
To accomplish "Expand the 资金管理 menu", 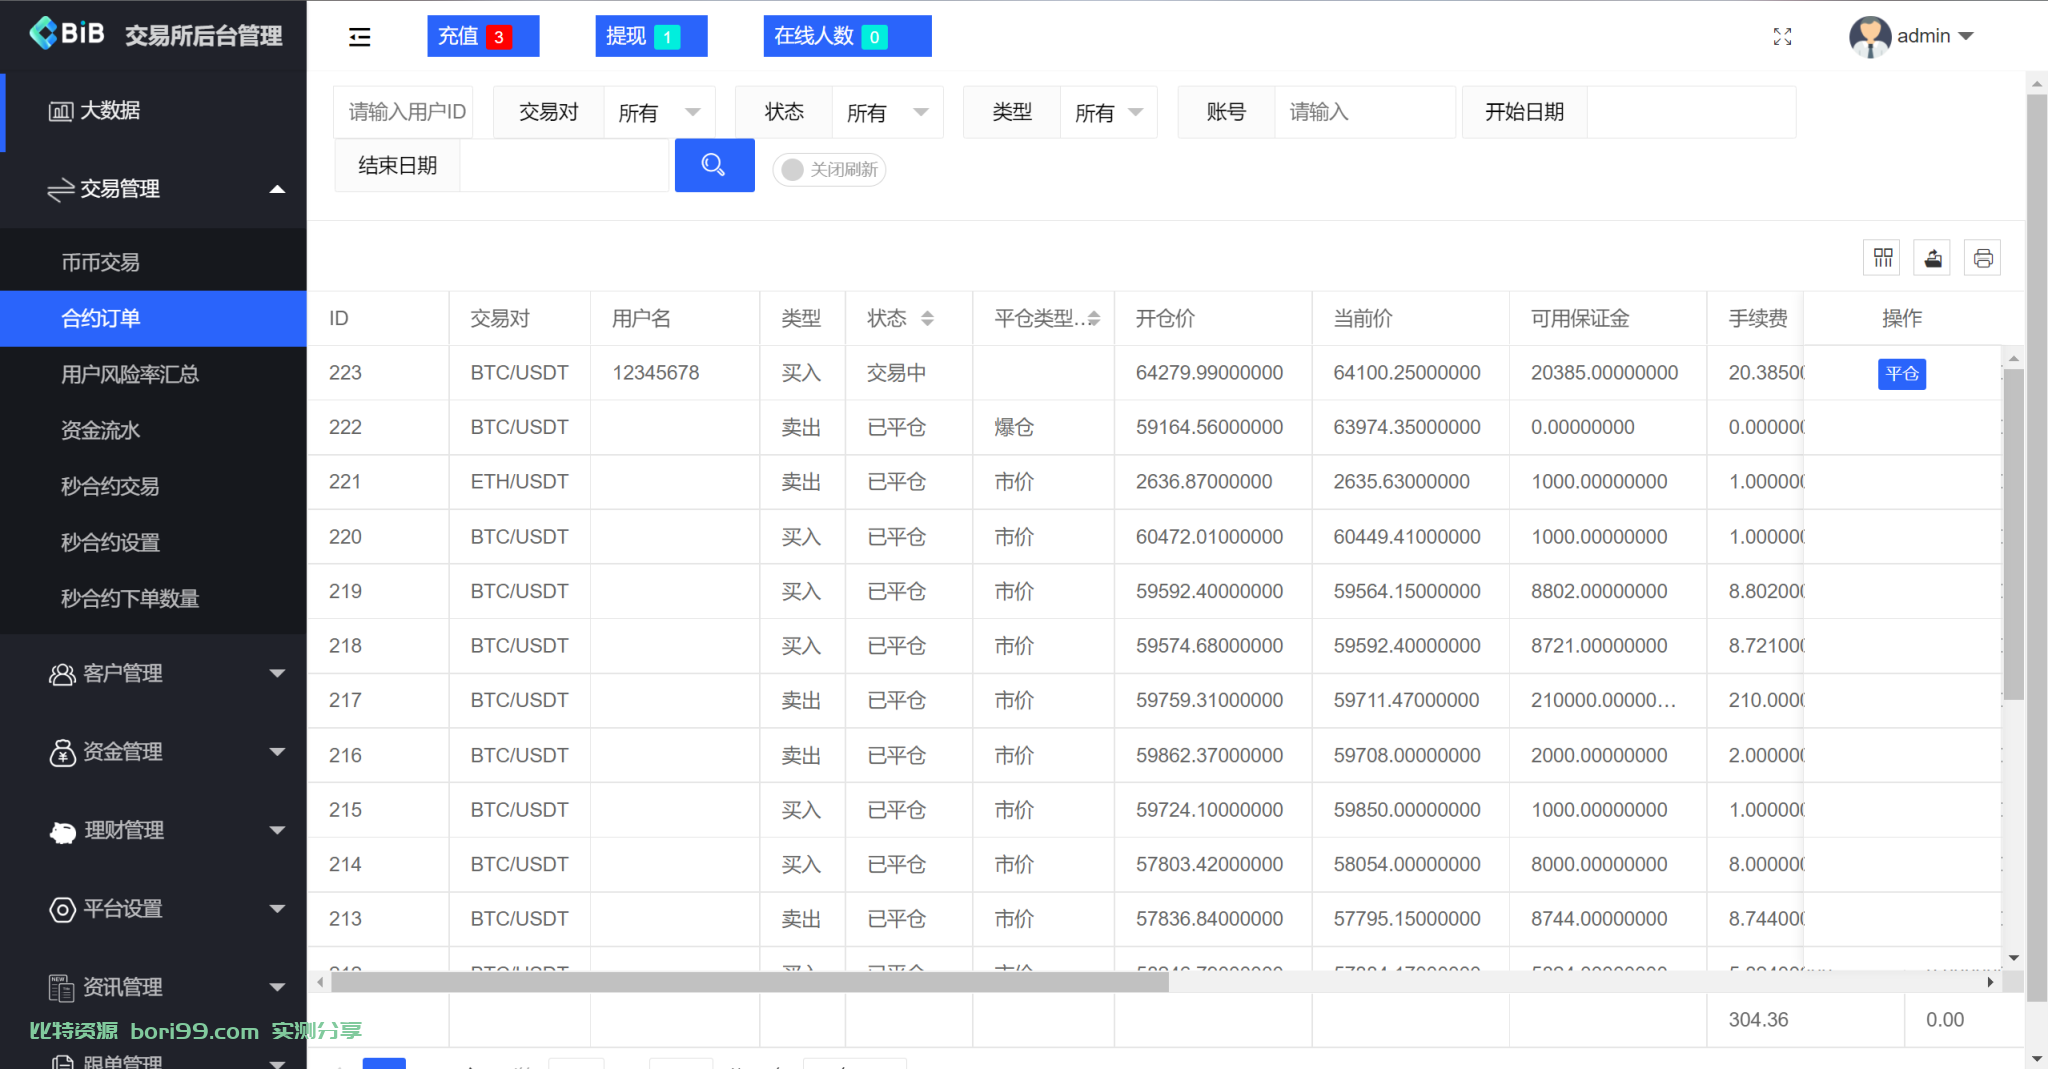I will click(x=153, y=752).
